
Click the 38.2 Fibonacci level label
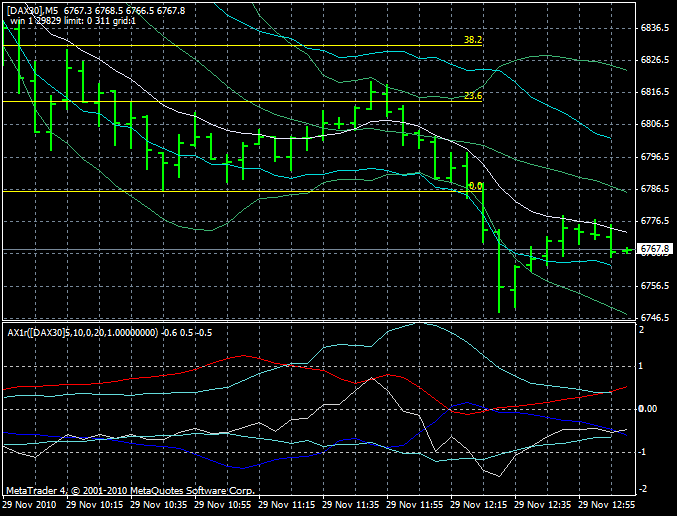coord(473,40)
